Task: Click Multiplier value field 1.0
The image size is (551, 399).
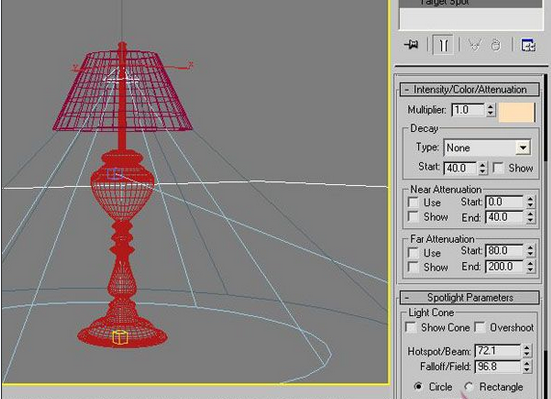Action: pos(468,110)
